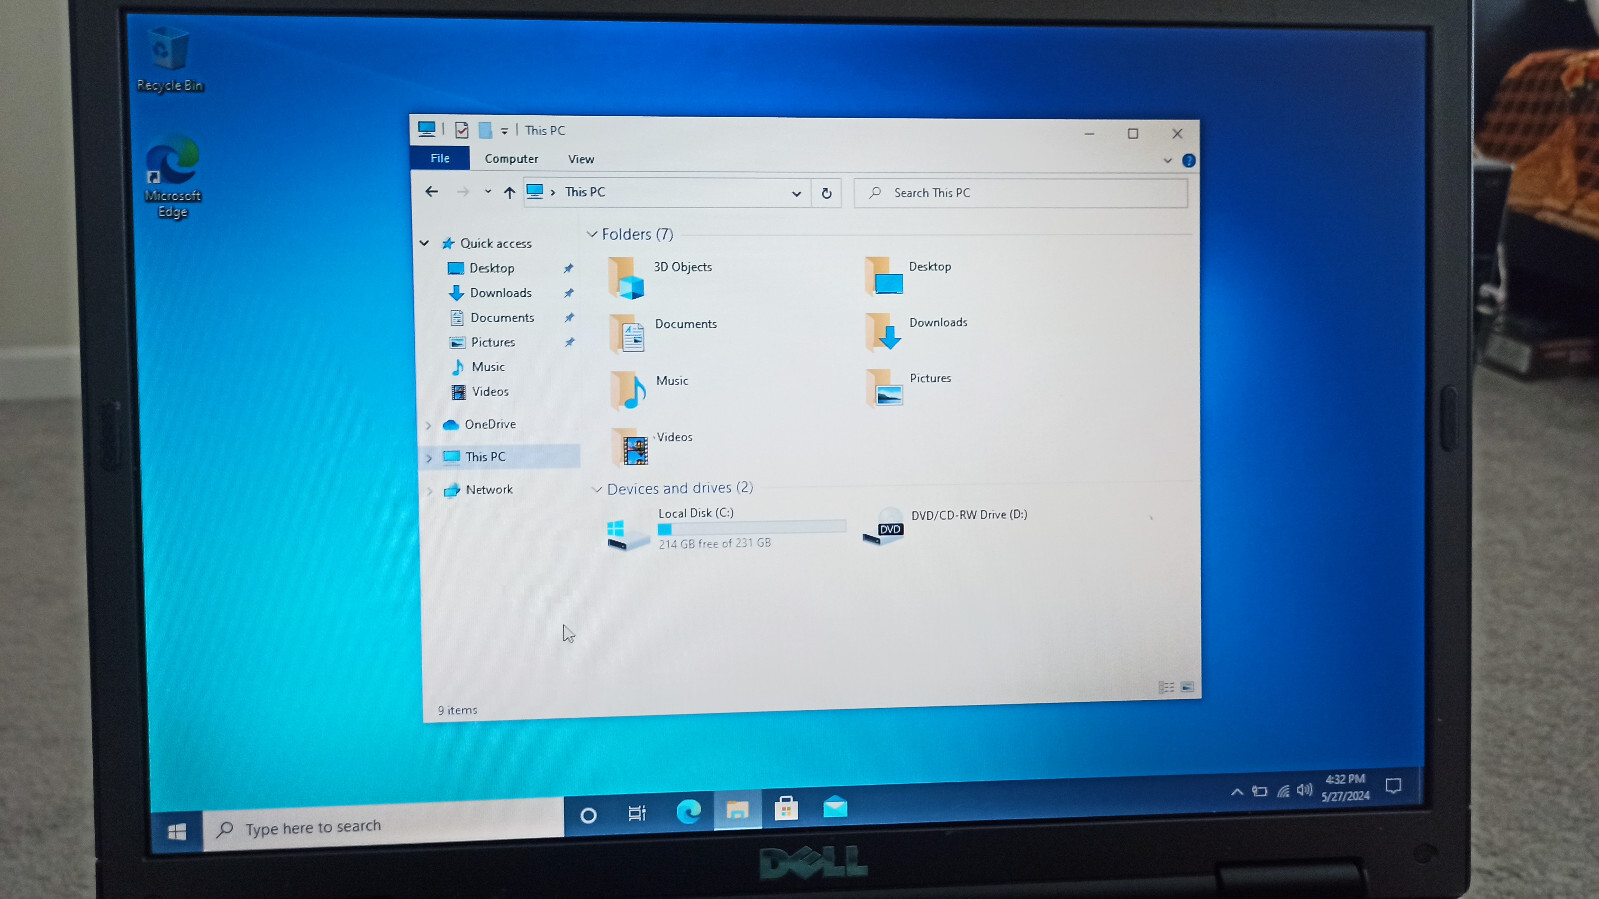Click File Explorer icon in the taskbar

click(737, 809)
